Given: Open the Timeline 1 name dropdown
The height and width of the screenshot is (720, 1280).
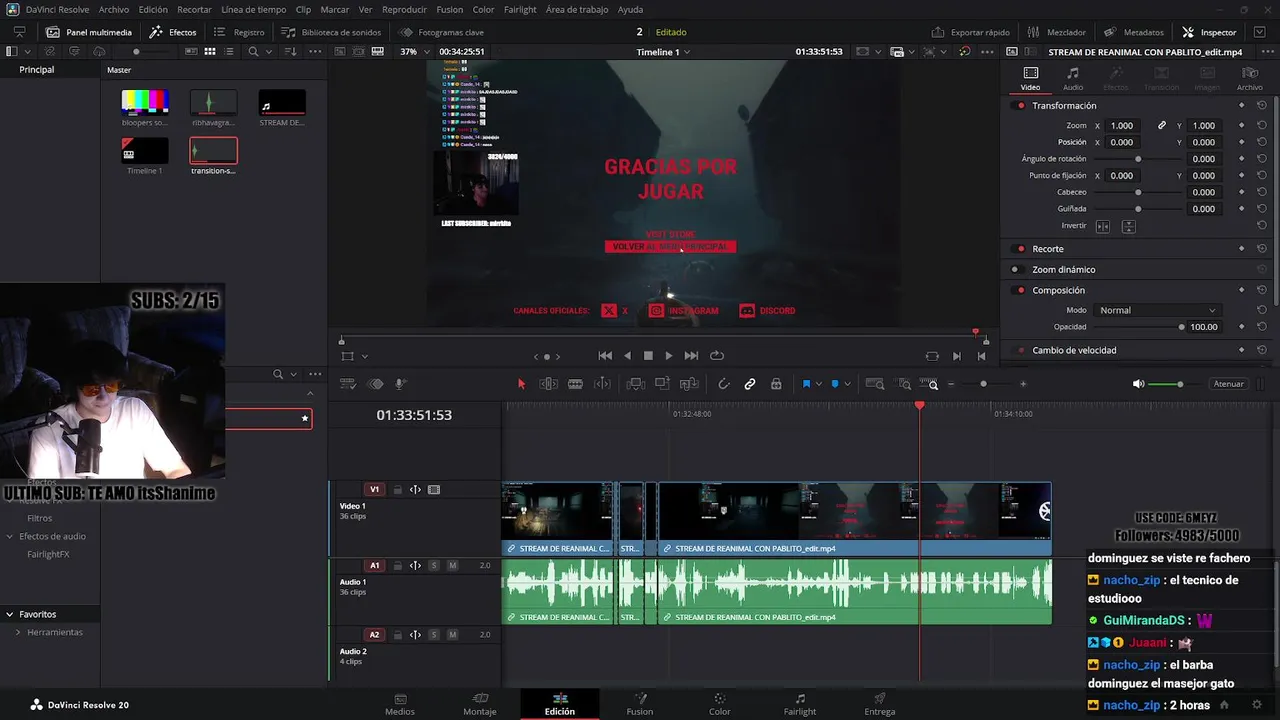Looking at the screenshot, I should (663, 52).
